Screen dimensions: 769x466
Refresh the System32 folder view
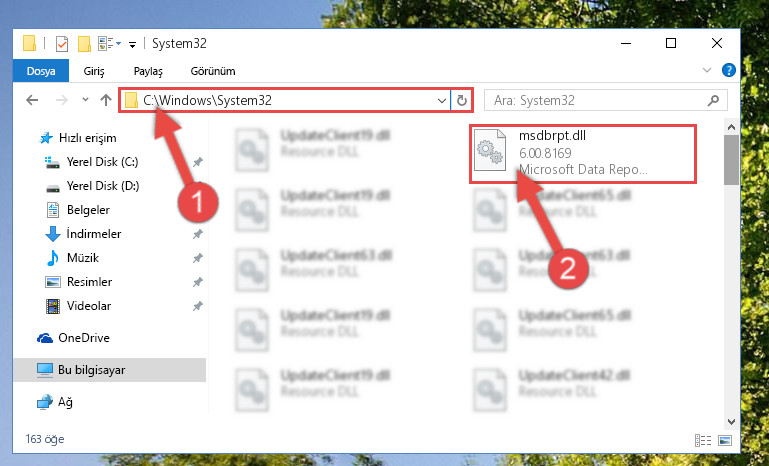(461, 101)
